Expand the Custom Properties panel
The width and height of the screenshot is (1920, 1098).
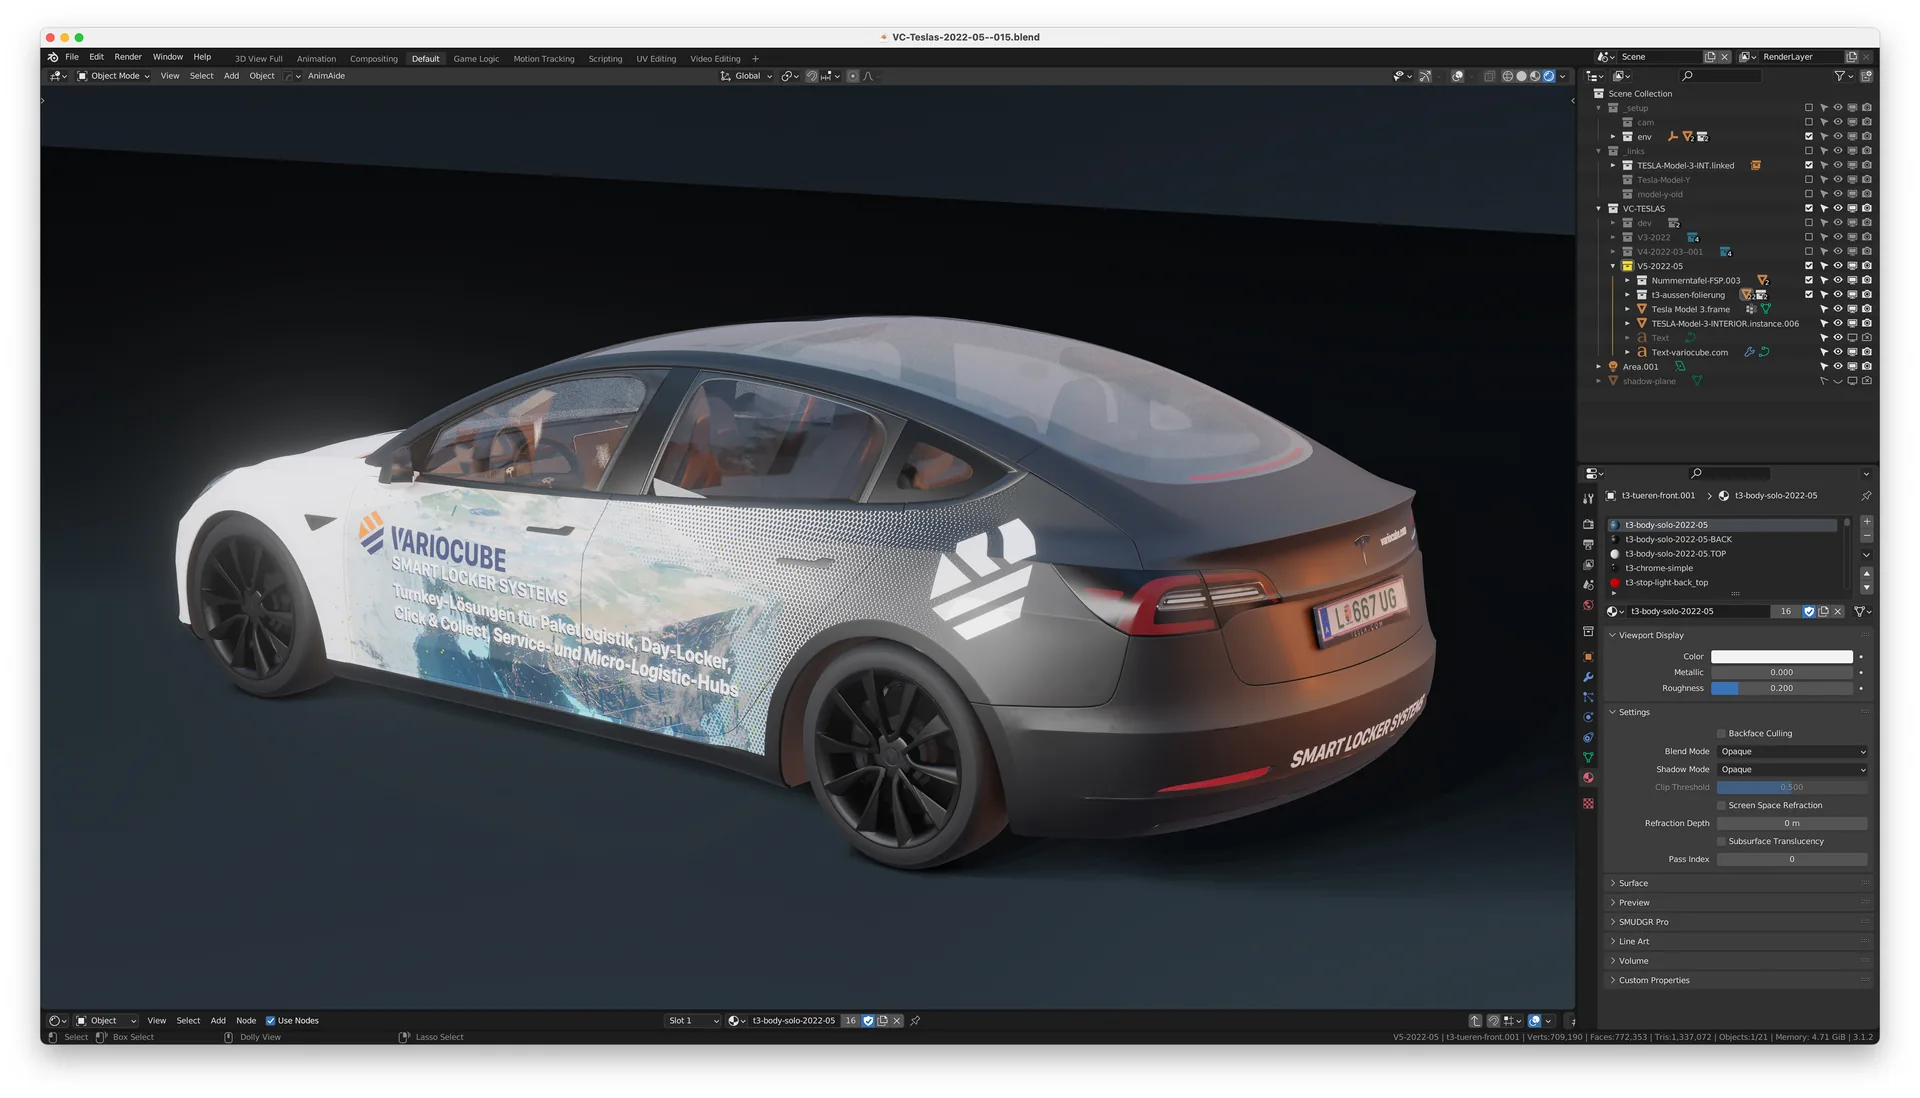tap(1653, 980)
